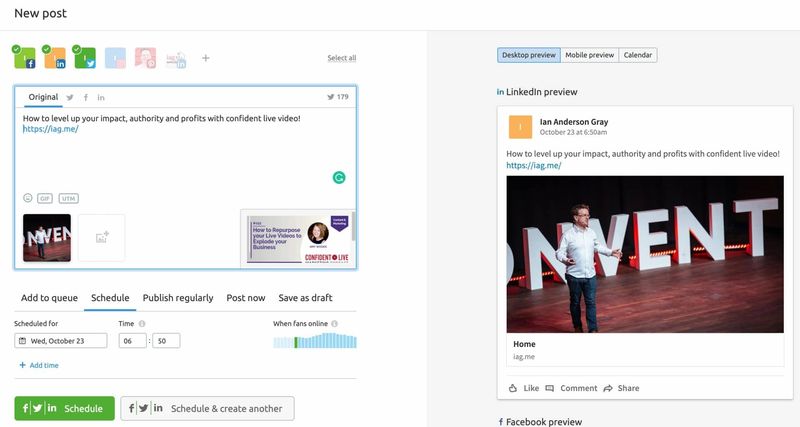Open the LinkedIn version tab icon
The height and width of the screenshot is (427, 800).
(101, 97)
